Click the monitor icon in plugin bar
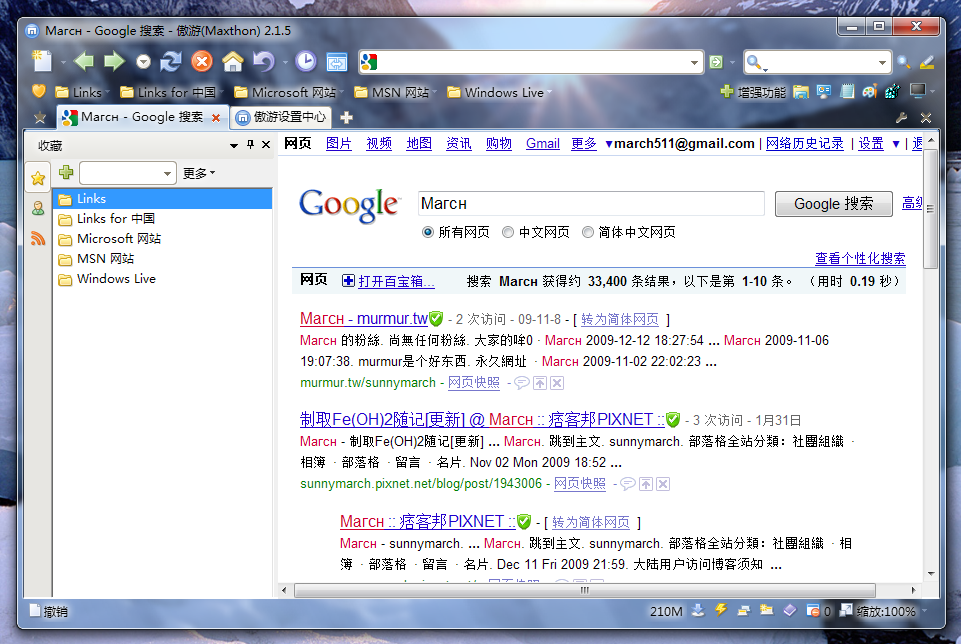Image resolution: width=961 pixels, height=644 pixels. point(917,91)
